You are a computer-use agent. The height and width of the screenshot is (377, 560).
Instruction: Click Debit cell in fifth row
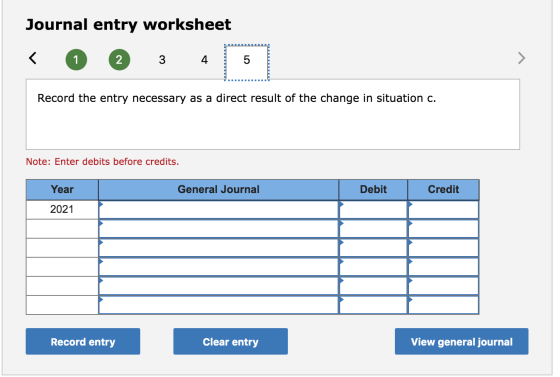373,286
